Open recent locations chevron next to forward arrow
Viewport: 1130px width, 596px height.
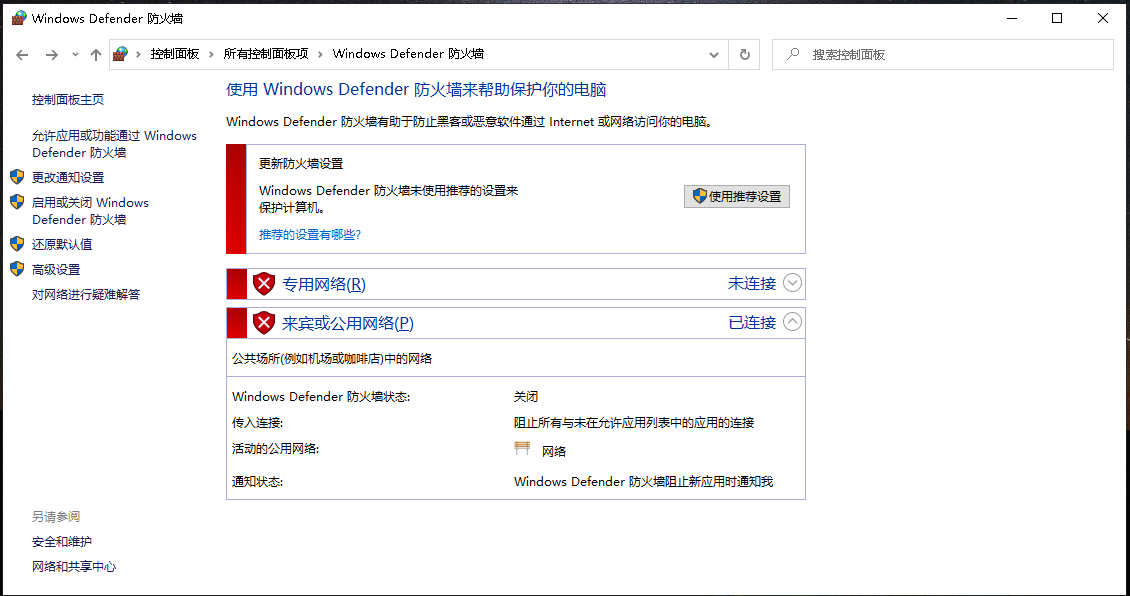click(75, 55)
